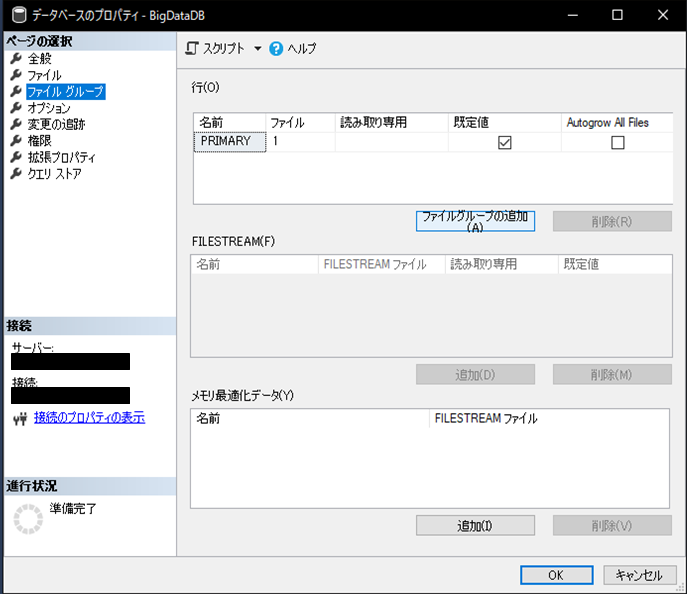Viewport: 687px width, 594px height.
Task: Close the database properties dialog
Action: pyautogui.click(x=663, y=15)
